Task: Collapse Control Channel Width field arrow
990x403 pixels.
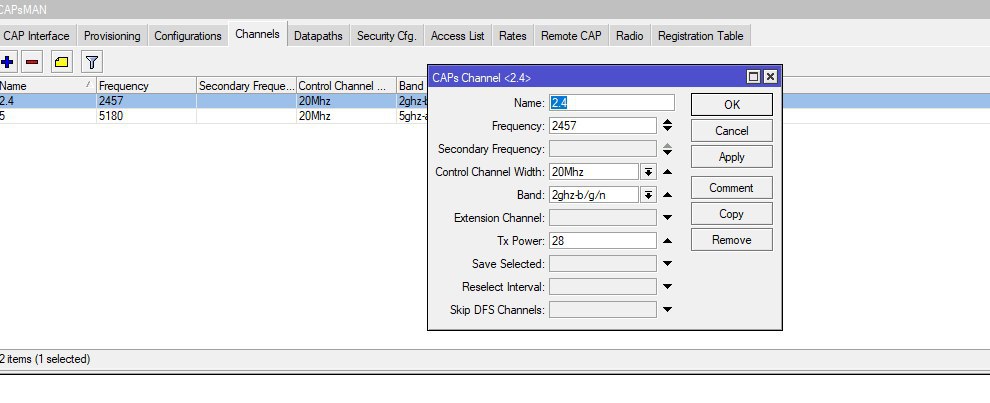Action: tap(667, 171)
